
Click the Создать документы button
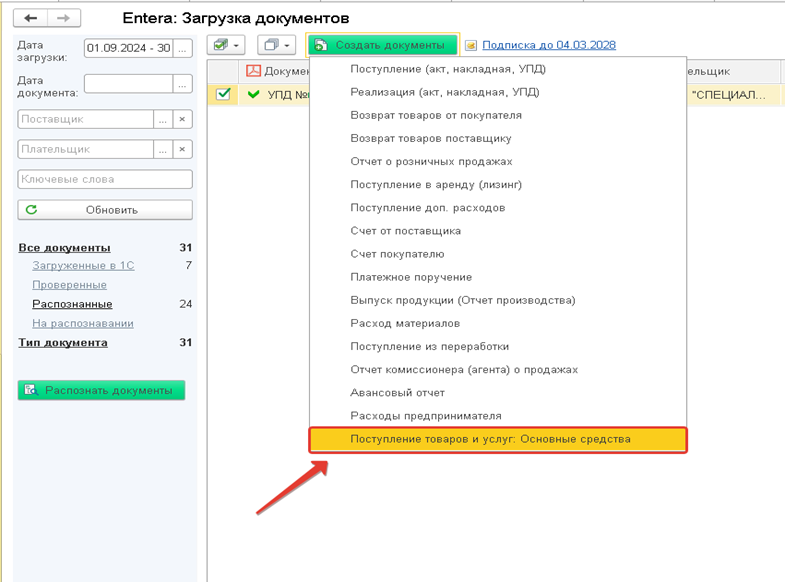pyautogui.click(x=382, y=45)
